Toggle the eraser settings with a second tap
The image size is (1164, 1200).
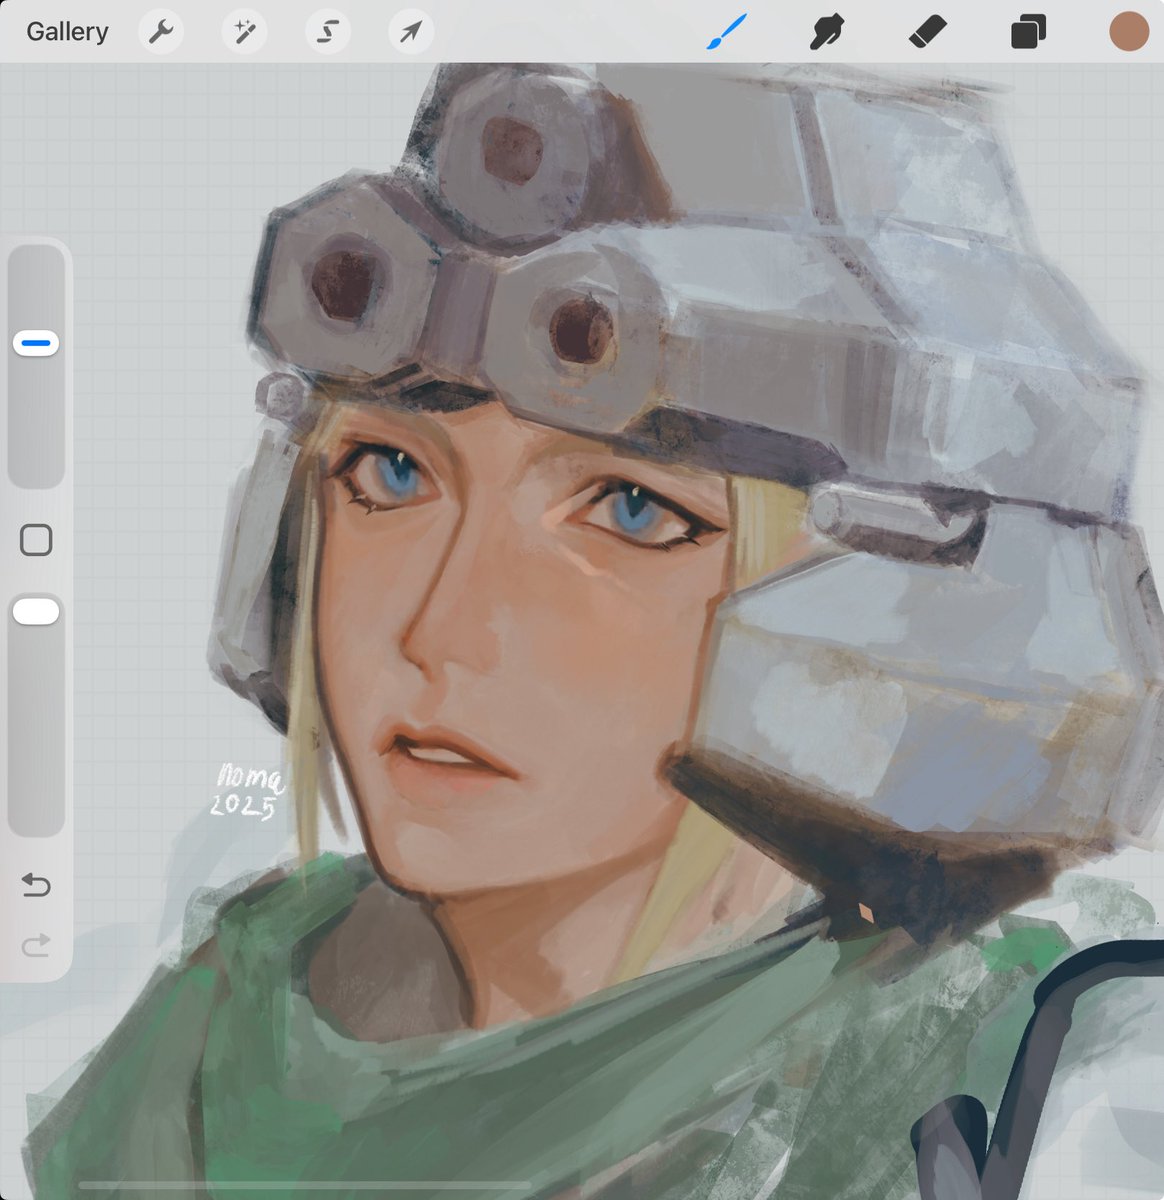pyautogui.click(x=926, y=31)
